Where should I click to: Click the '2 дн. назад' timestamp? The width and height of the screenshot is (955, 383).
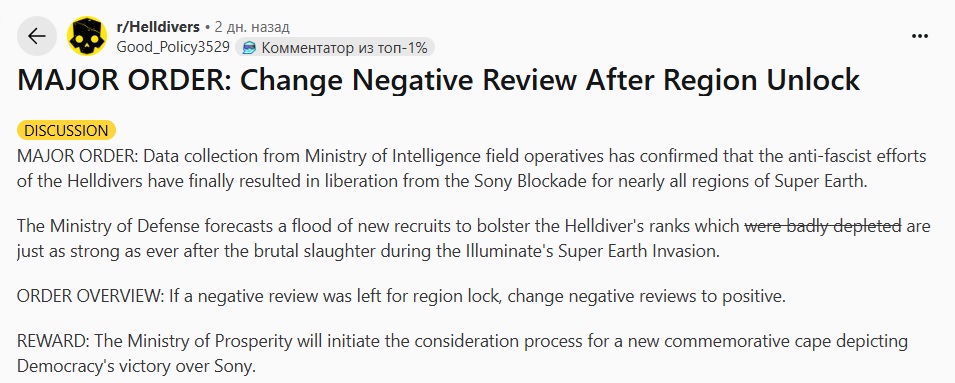(252, 27)
